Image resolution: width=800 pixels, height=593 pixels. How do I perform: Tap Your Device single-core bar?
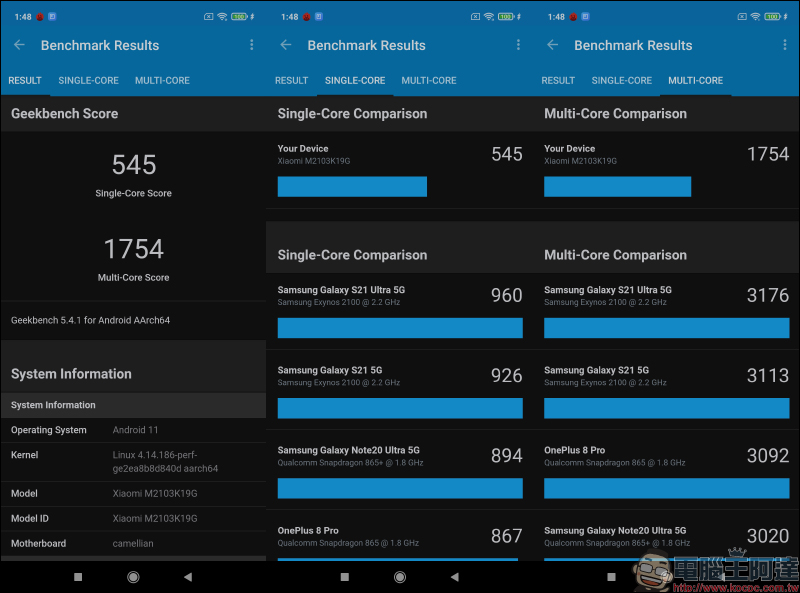(x=352, y=187)
